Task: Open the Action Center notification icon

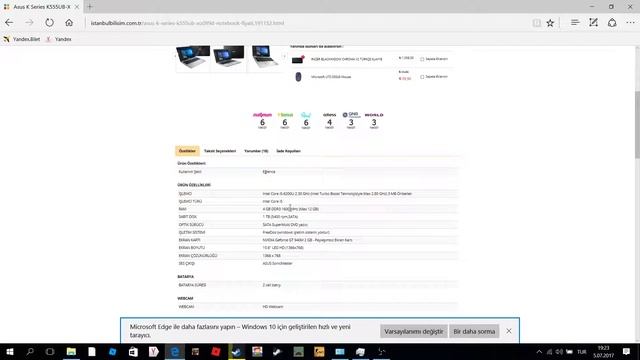Action: 627,352
